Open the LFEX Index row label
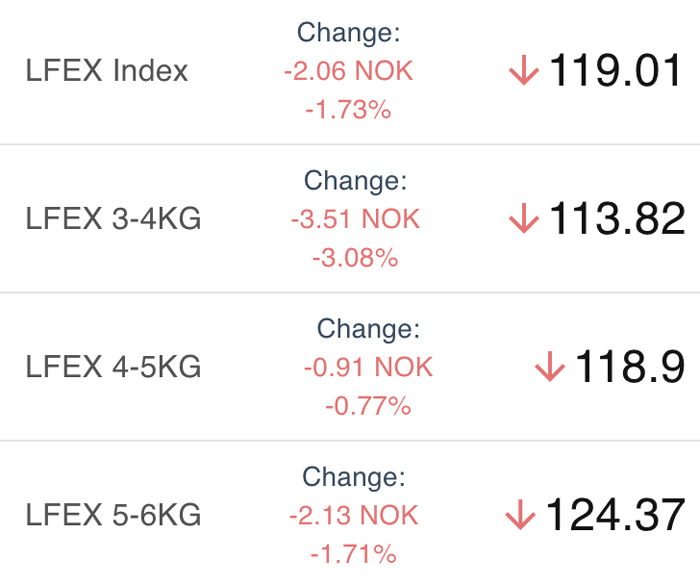The image size is (700, 585). click(x=107, y=71)
